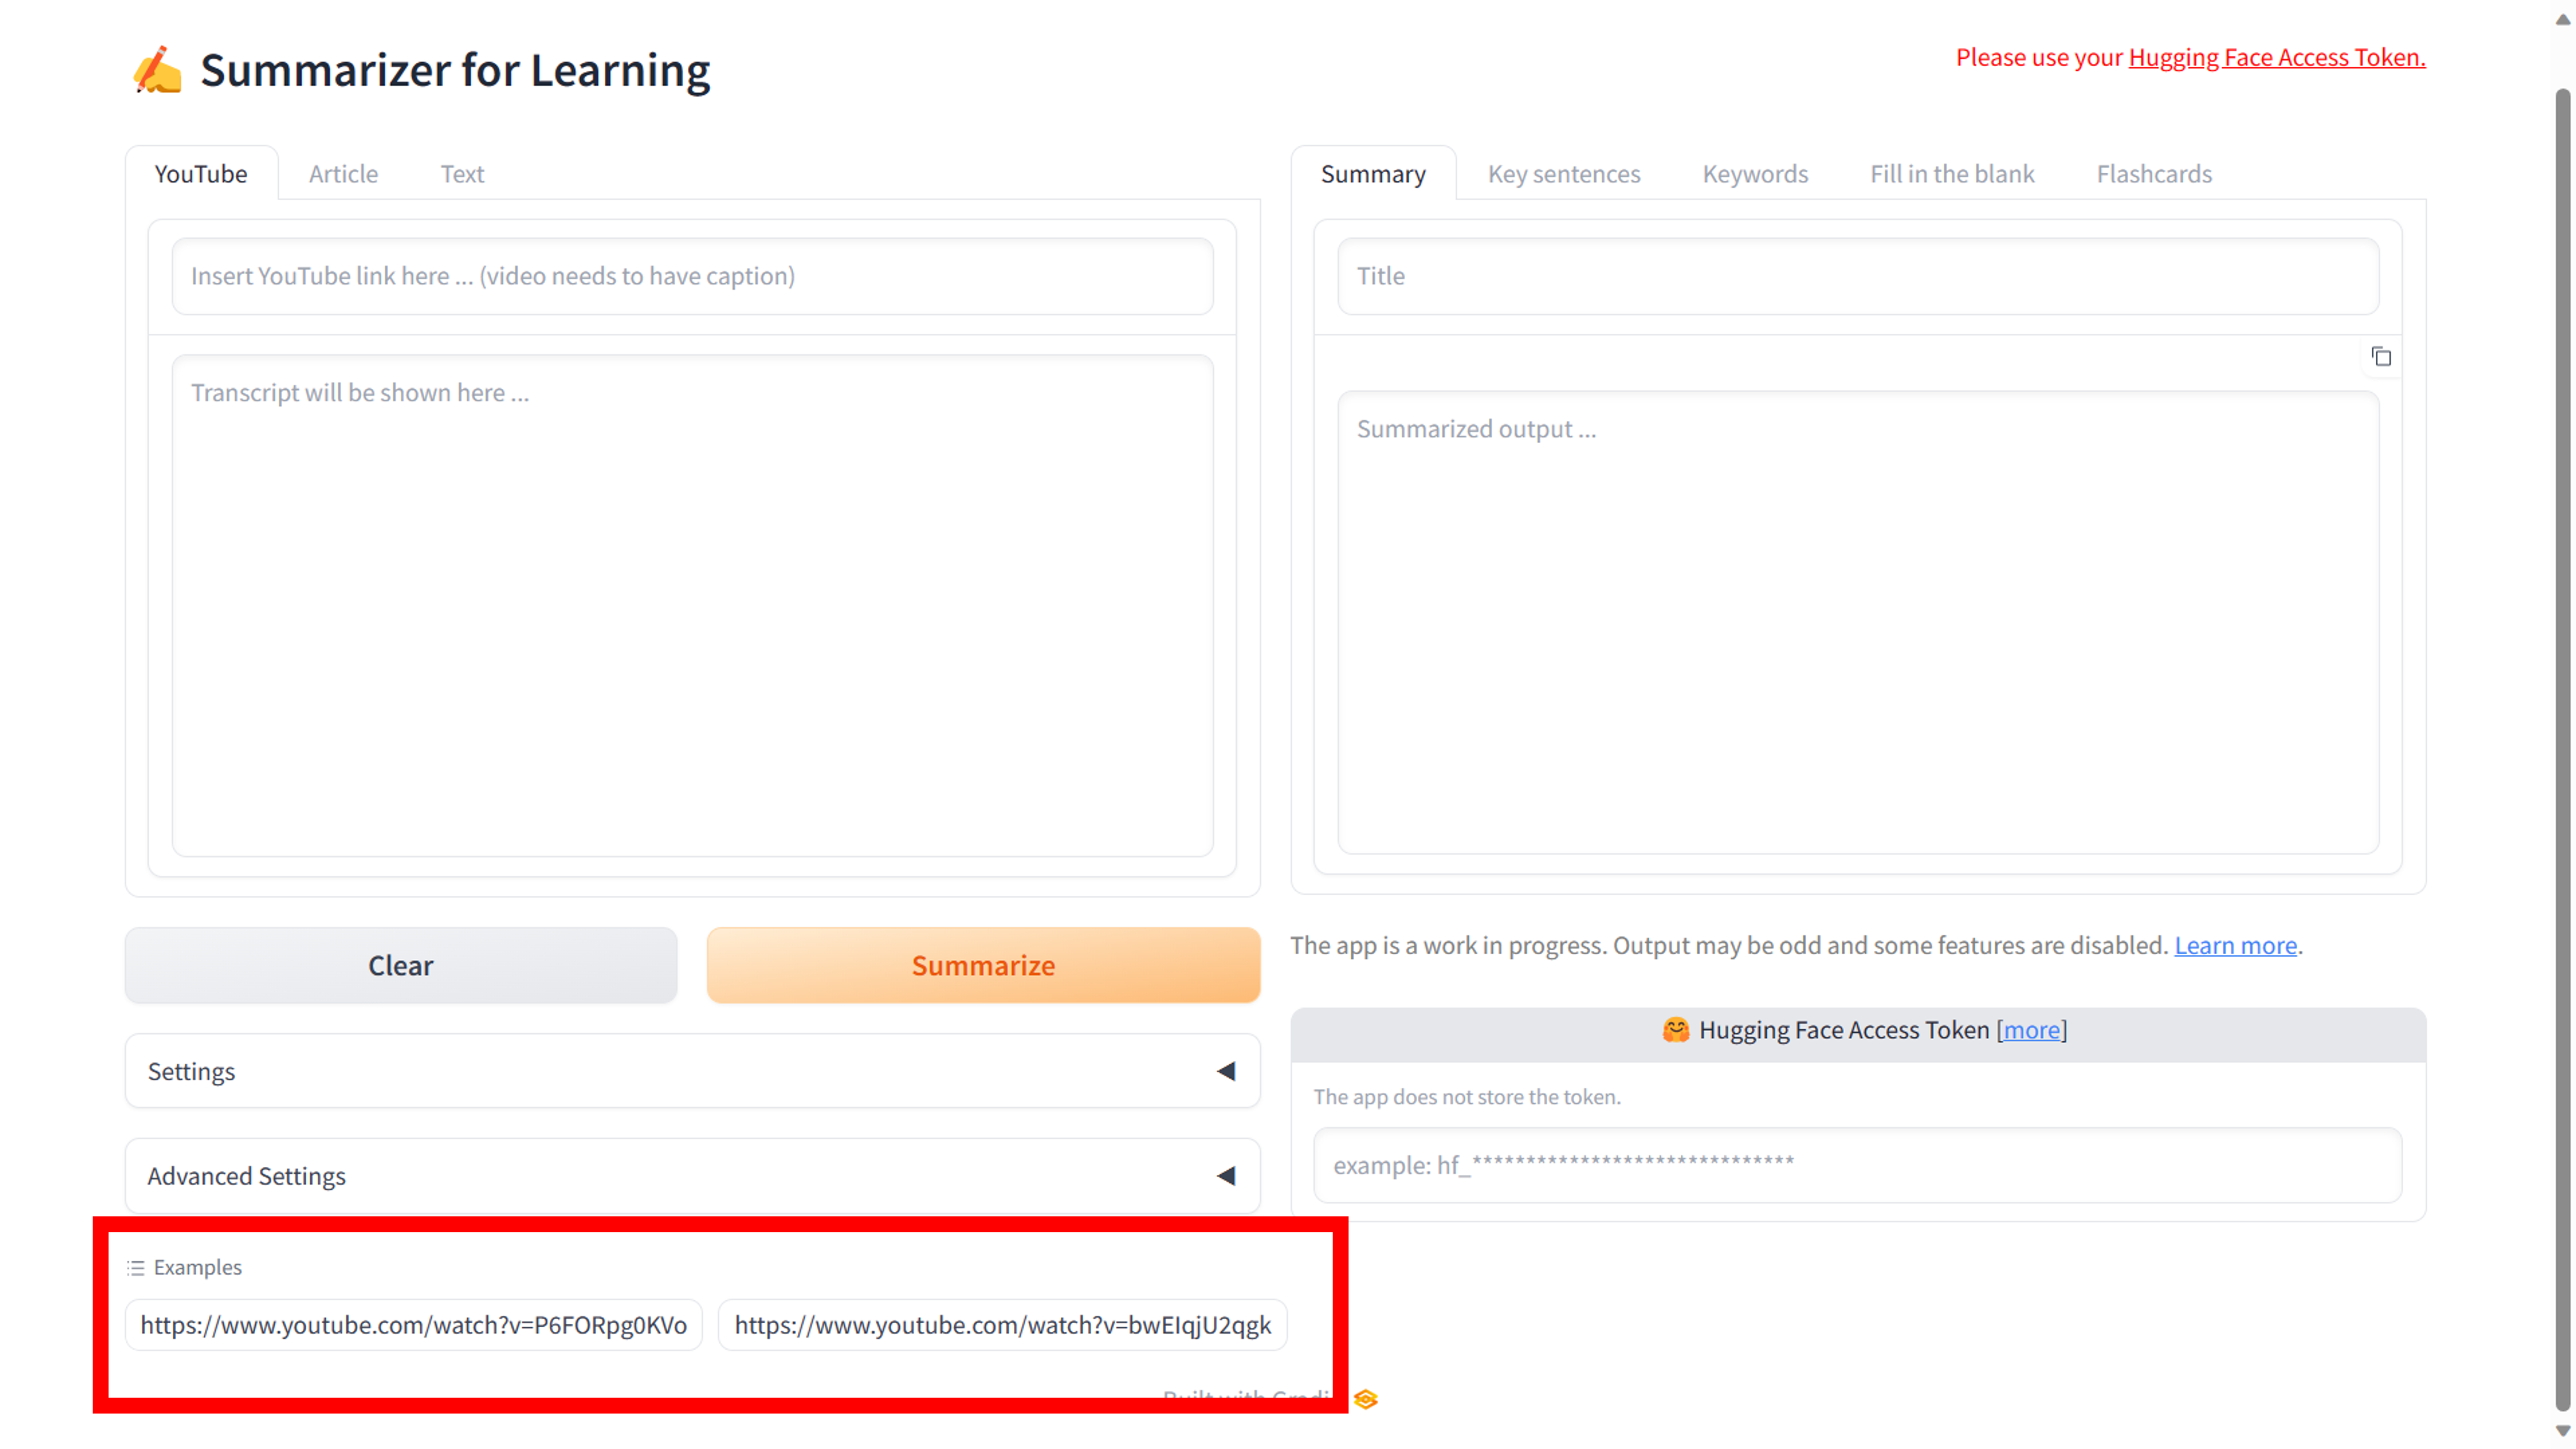
Task: Select the Fill in the blank tab
Action: pyautogui.click(x=1951, y=174)
